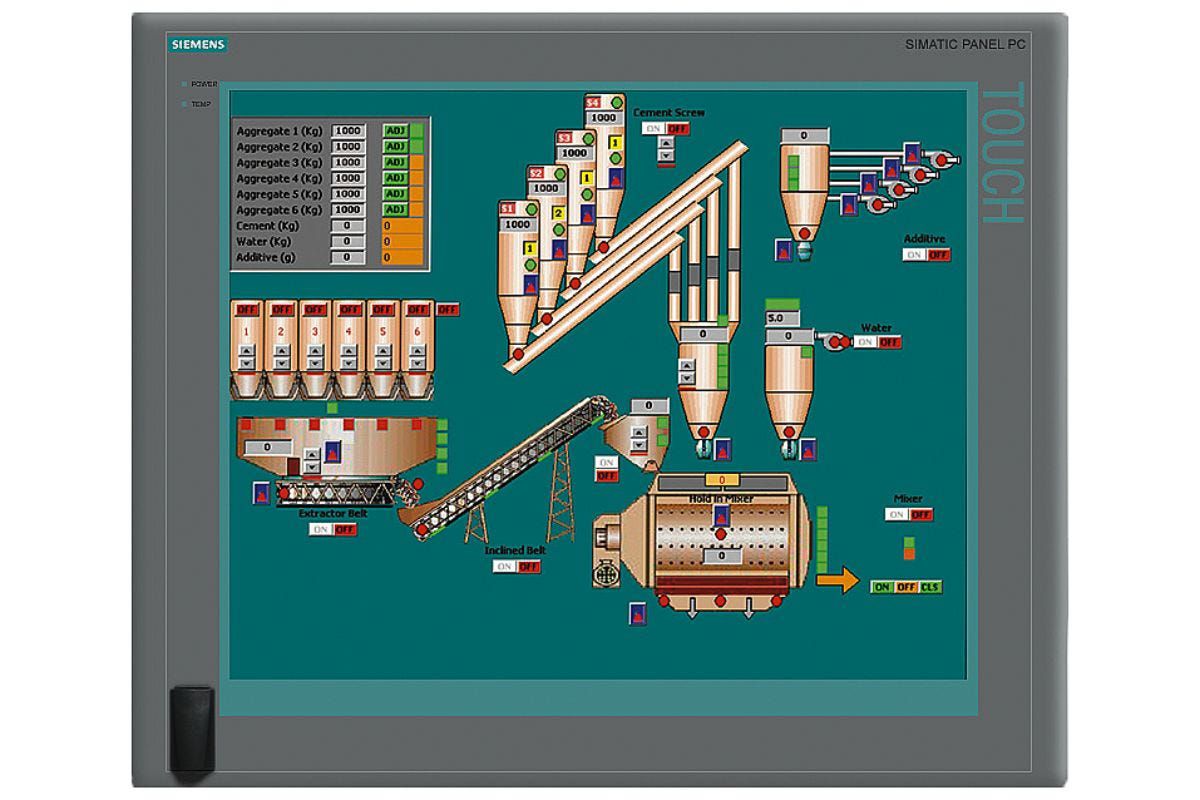Image resolution: width=1200 pixels, height=800 pixels.
Task: Switch the Water pump OFF
Action: click(888, 342)
